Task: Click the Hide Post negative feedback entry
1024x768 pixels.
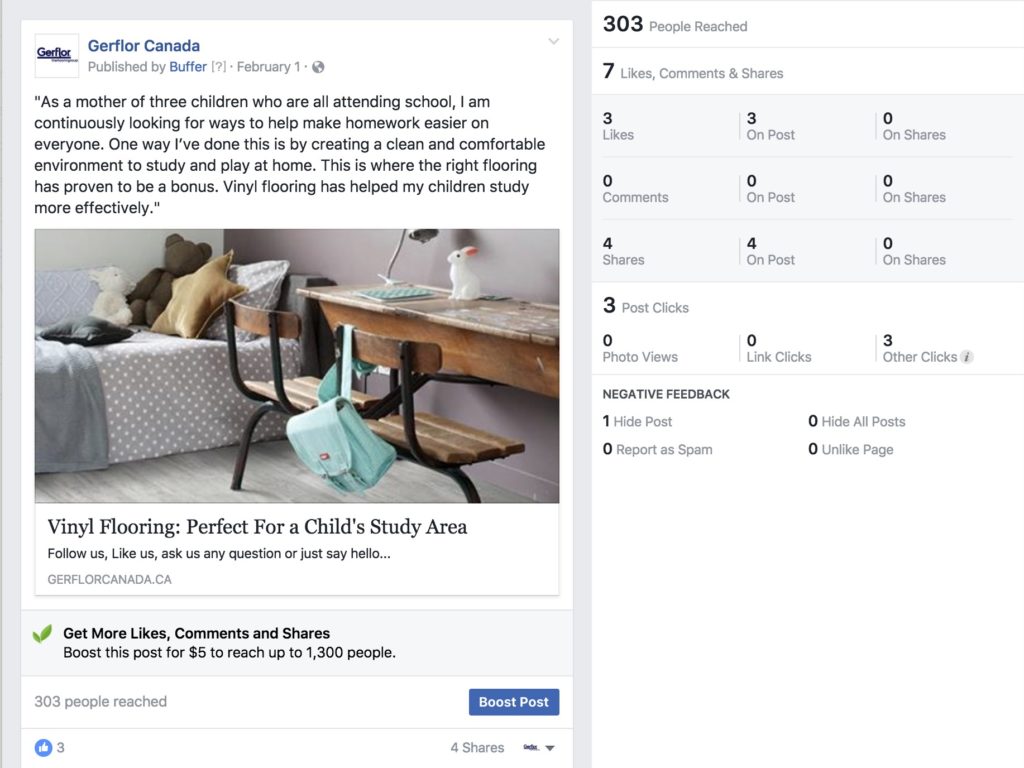Action: pos(637,421)
